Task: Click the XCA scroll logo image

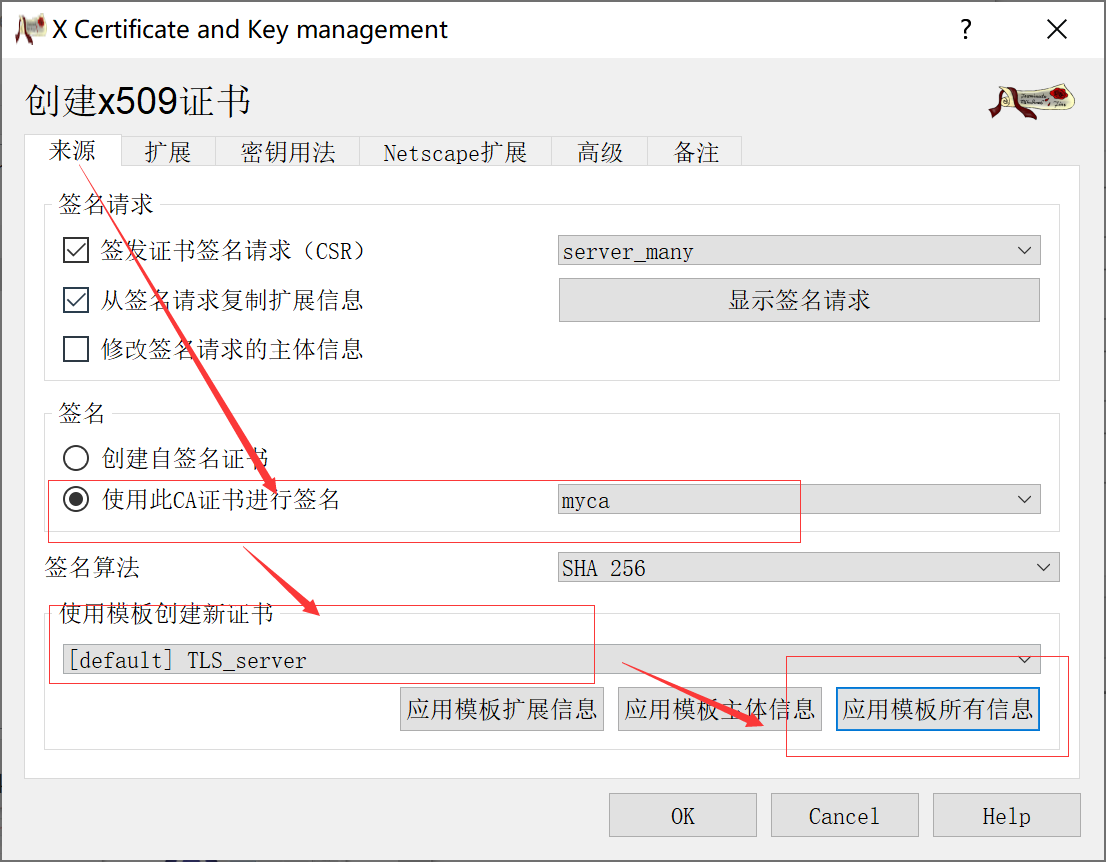Action: tap(1031, 102)
